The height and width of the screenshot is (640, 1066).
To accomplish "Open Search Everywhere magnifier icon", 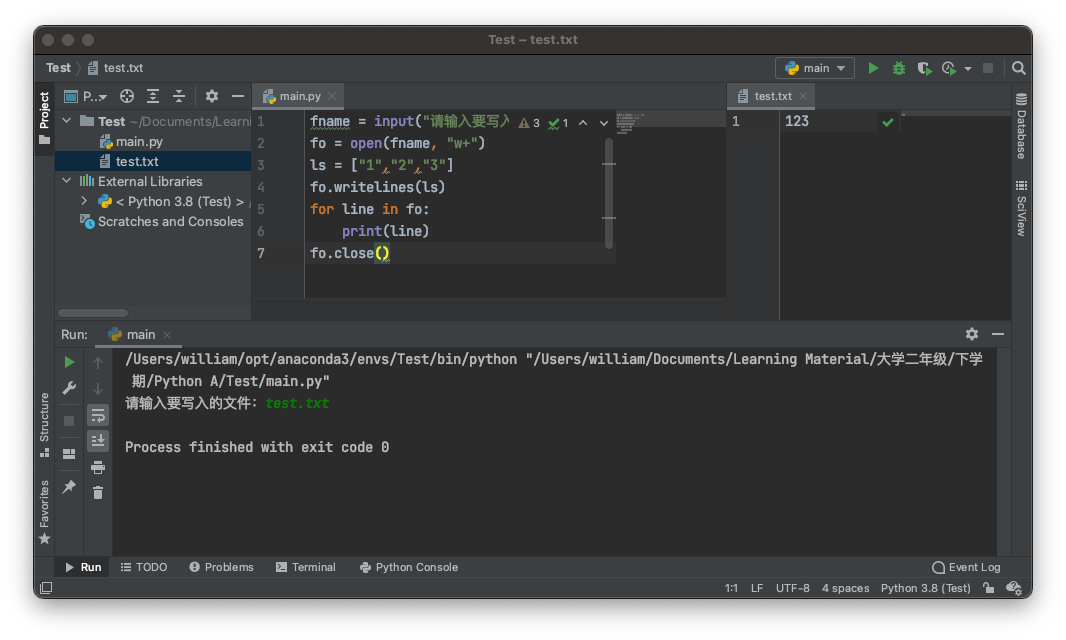I will pyautogui.click(x=1018, y=68).
